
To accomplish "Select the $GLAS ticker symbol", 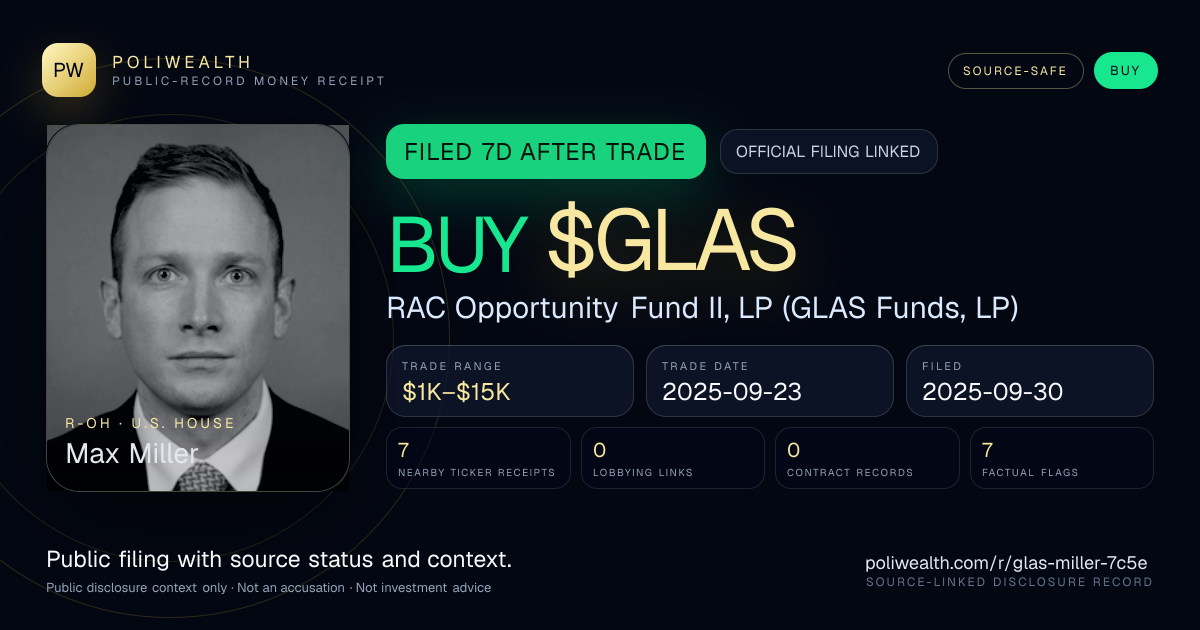I will coord(672,243).
